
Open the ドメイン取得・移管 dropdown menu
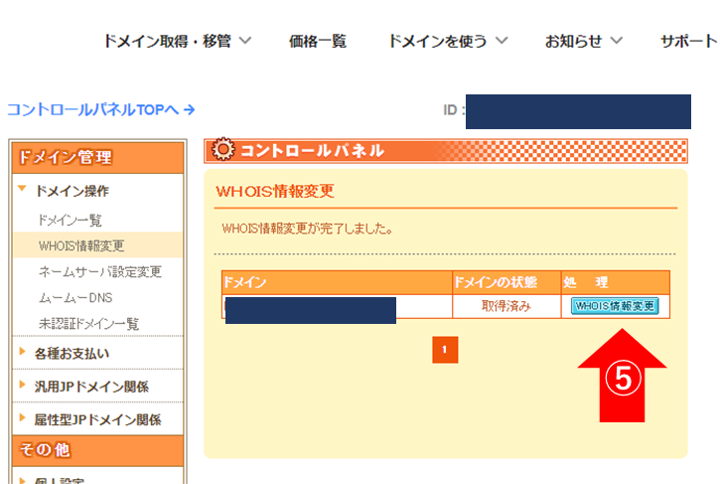point(176,41)
